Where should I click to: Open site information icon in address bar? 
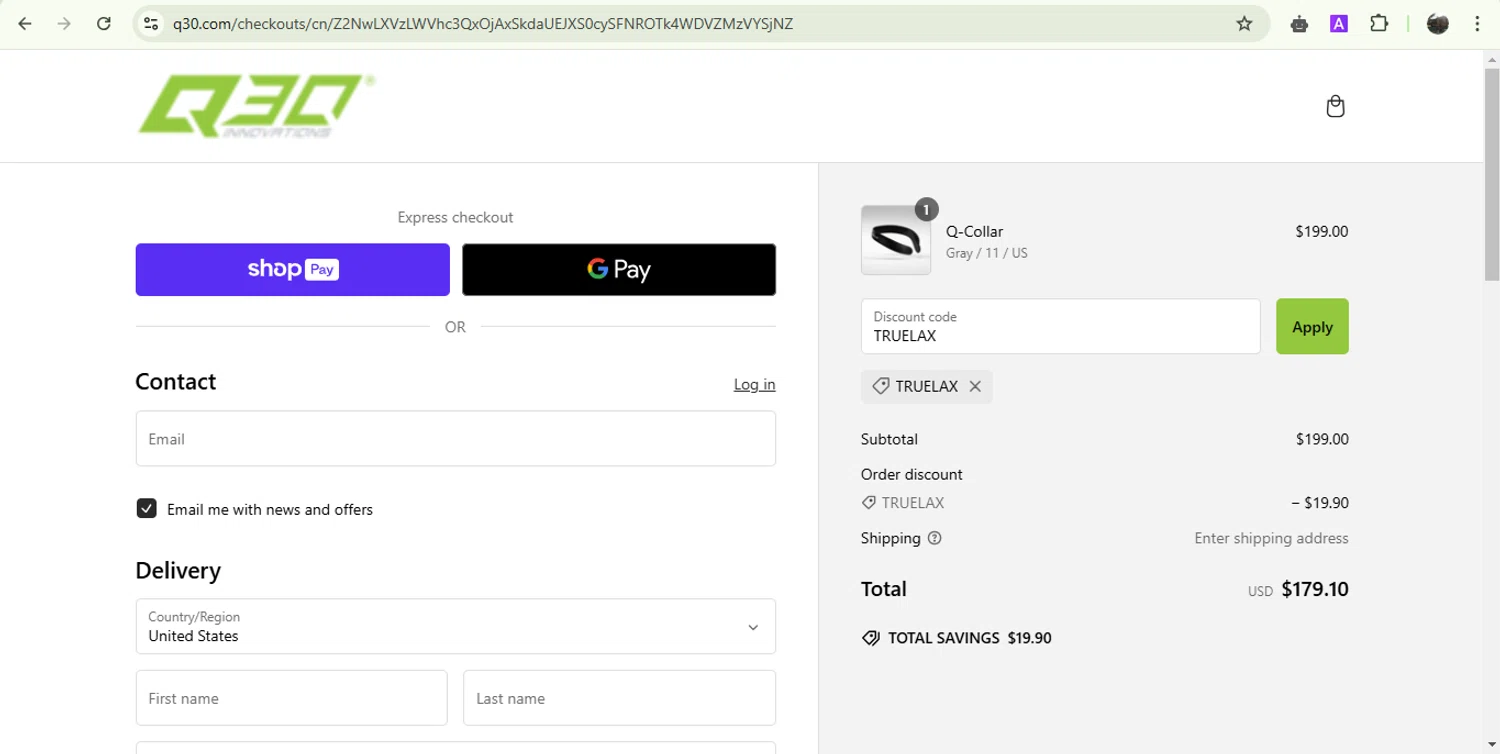pos(151,24)
